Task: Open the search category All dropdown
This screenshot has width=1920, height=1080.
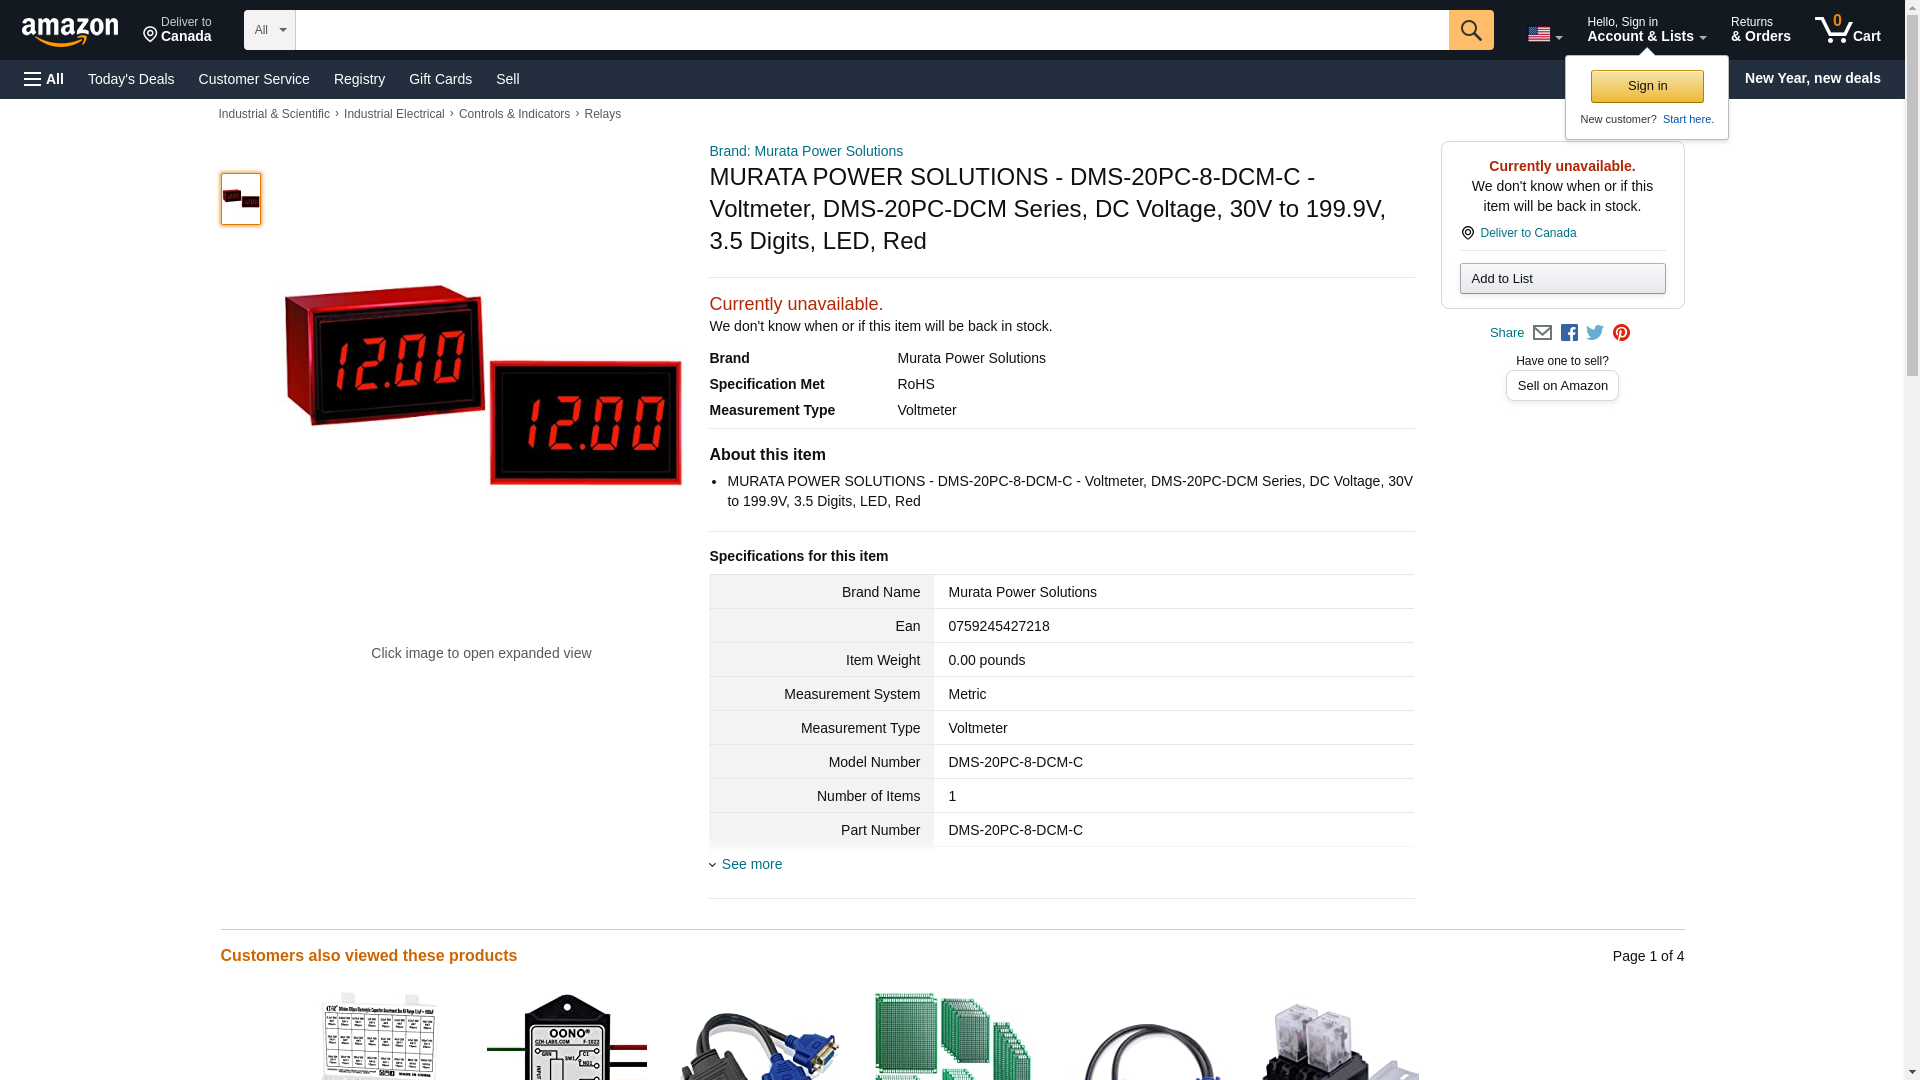Action: point(269,30)
